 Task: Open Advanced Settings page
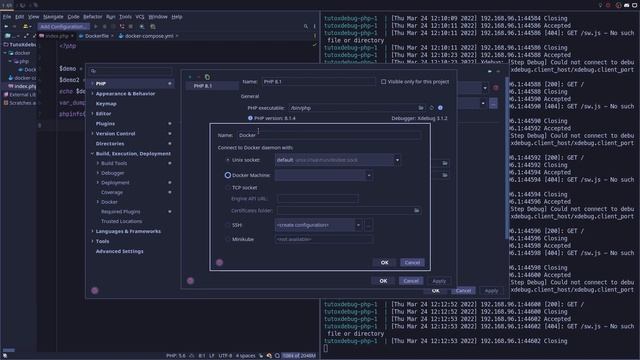pyautogui.click(x=119, y=251)
